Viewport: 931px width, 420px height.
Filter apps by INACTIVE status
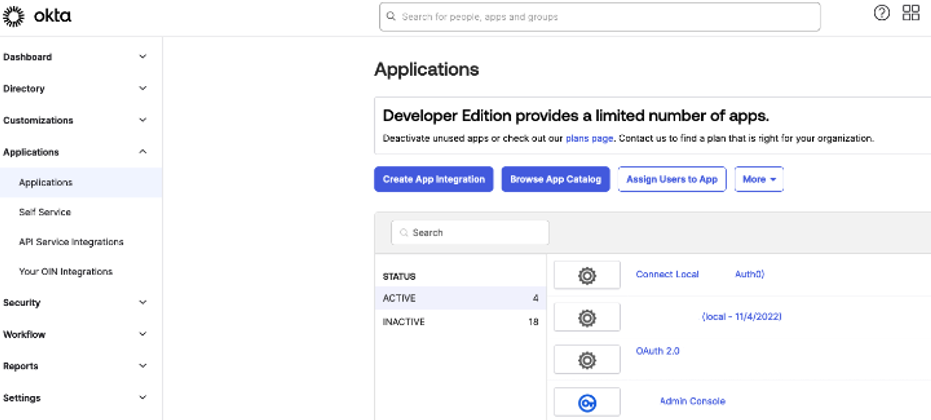pyautogui.click(x=403, y=322)
